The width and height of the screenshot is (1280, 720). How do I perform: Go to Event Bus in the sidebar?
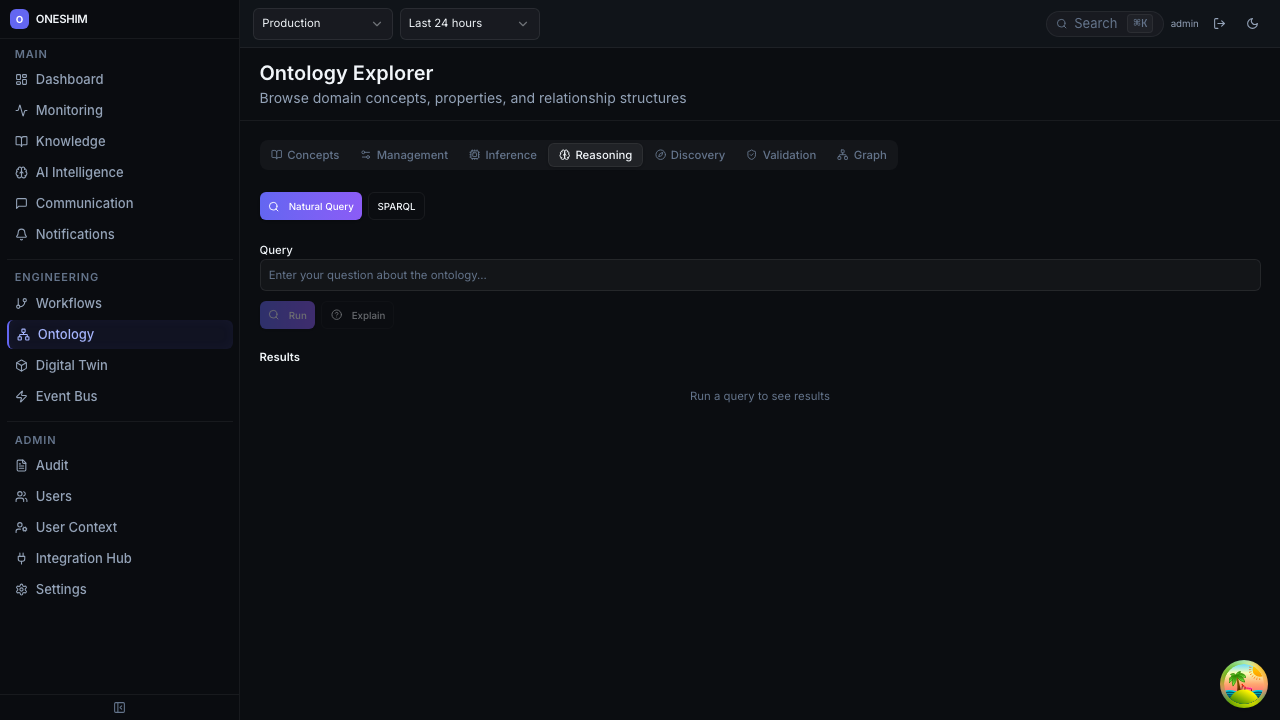[66, 396]
